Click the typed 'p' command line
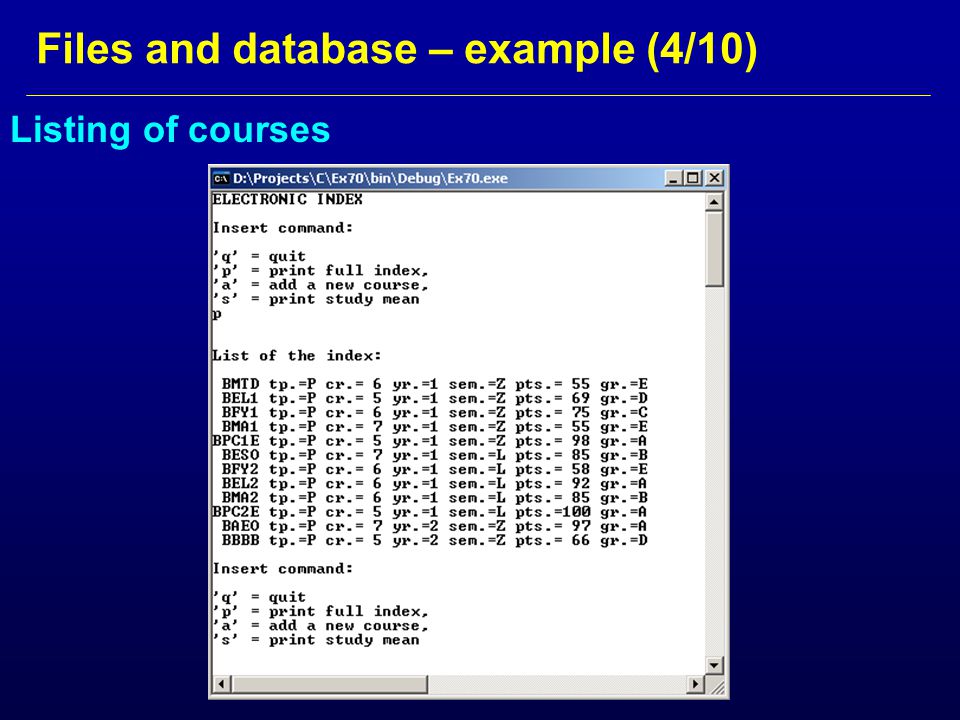 (217, 315)
